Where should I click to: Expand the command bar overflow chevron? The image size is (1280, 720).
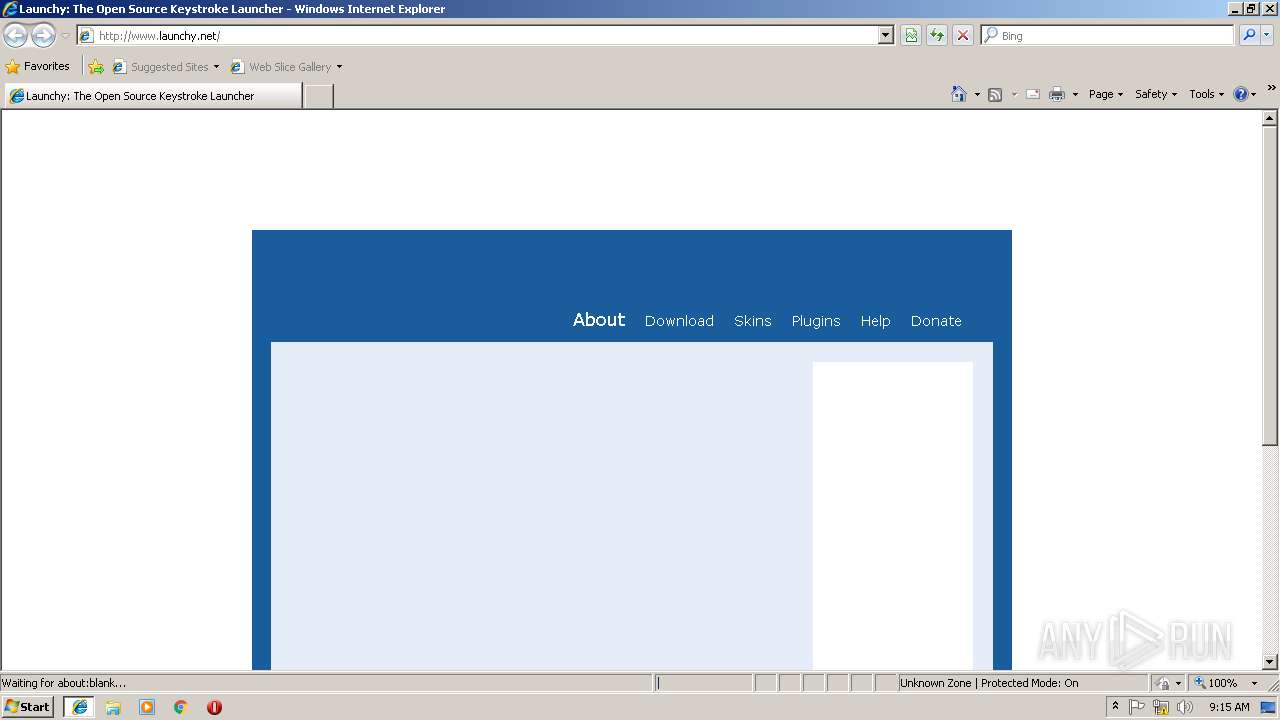tap(1271, 88)
